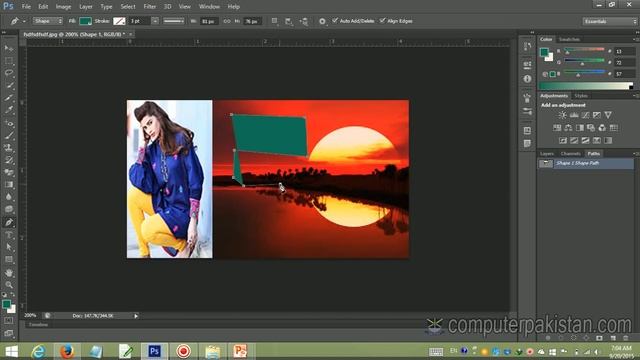
Task: Open the collapsed History panel icon
Action: pos(527,47)
